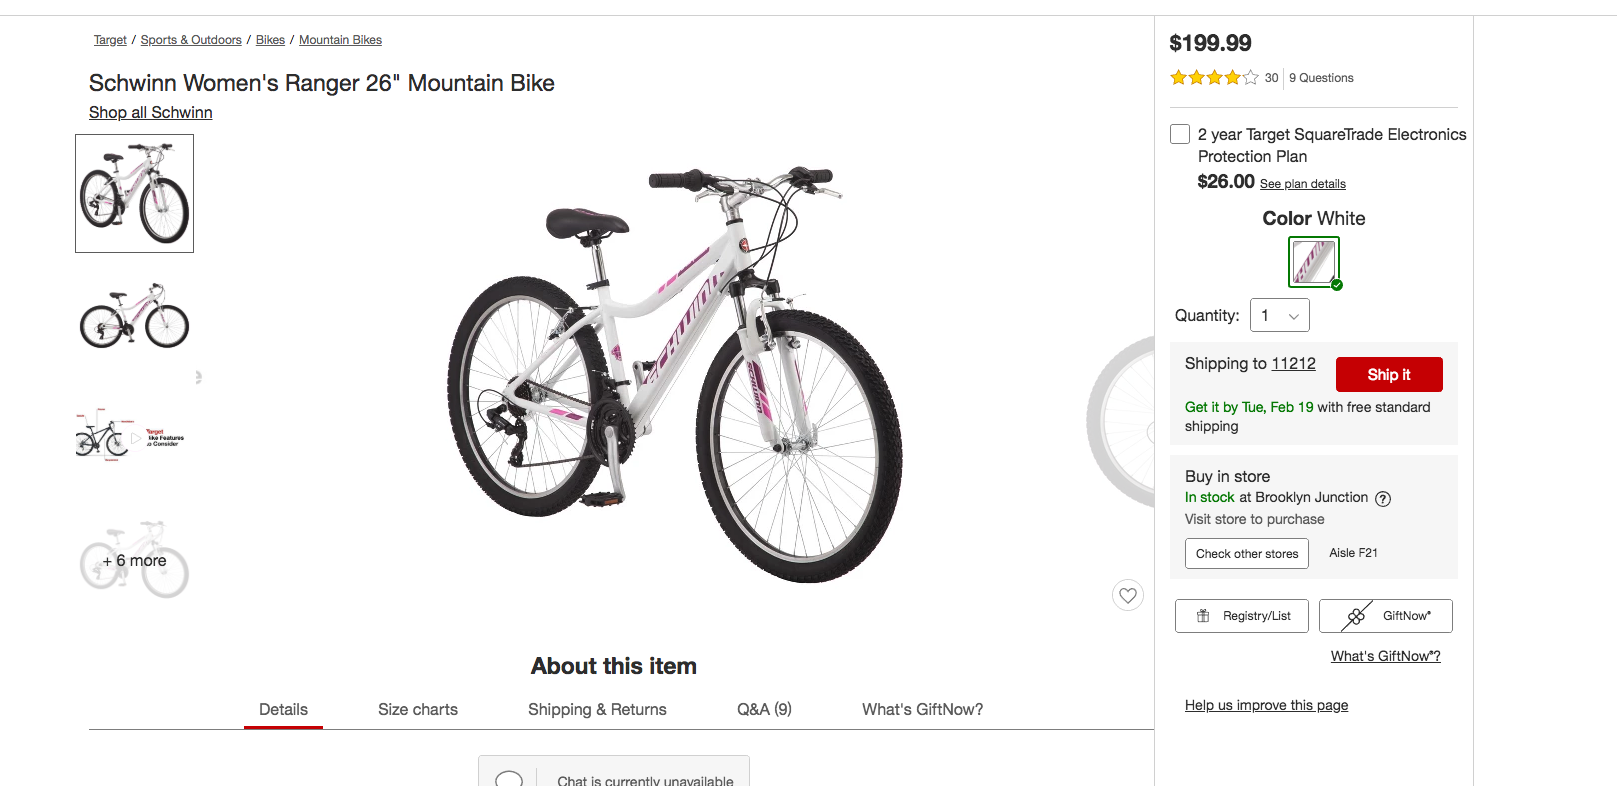Click the help icon beside Brooklyn Junction
Screen dimensions: 1617x786
[1383, 499]
